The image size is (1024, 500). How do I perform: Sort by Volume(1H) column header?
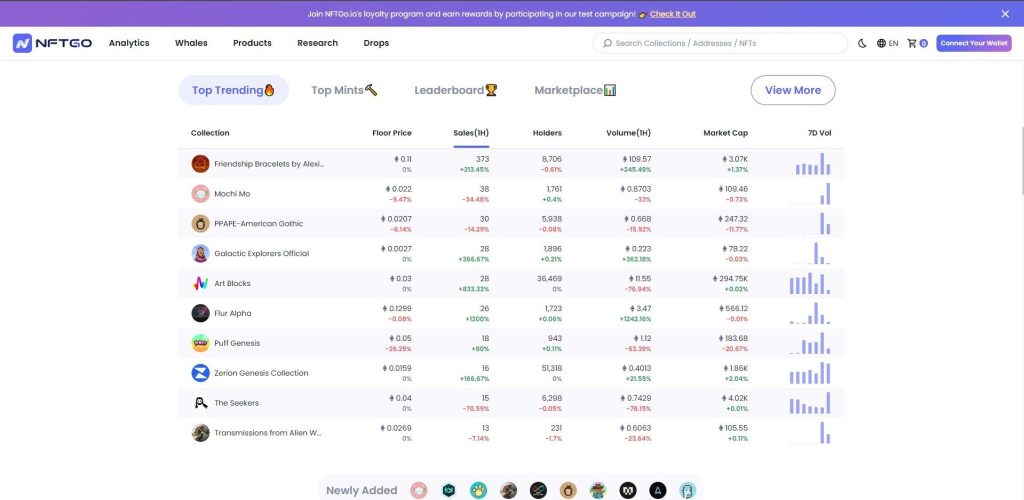tap(628, 133)
